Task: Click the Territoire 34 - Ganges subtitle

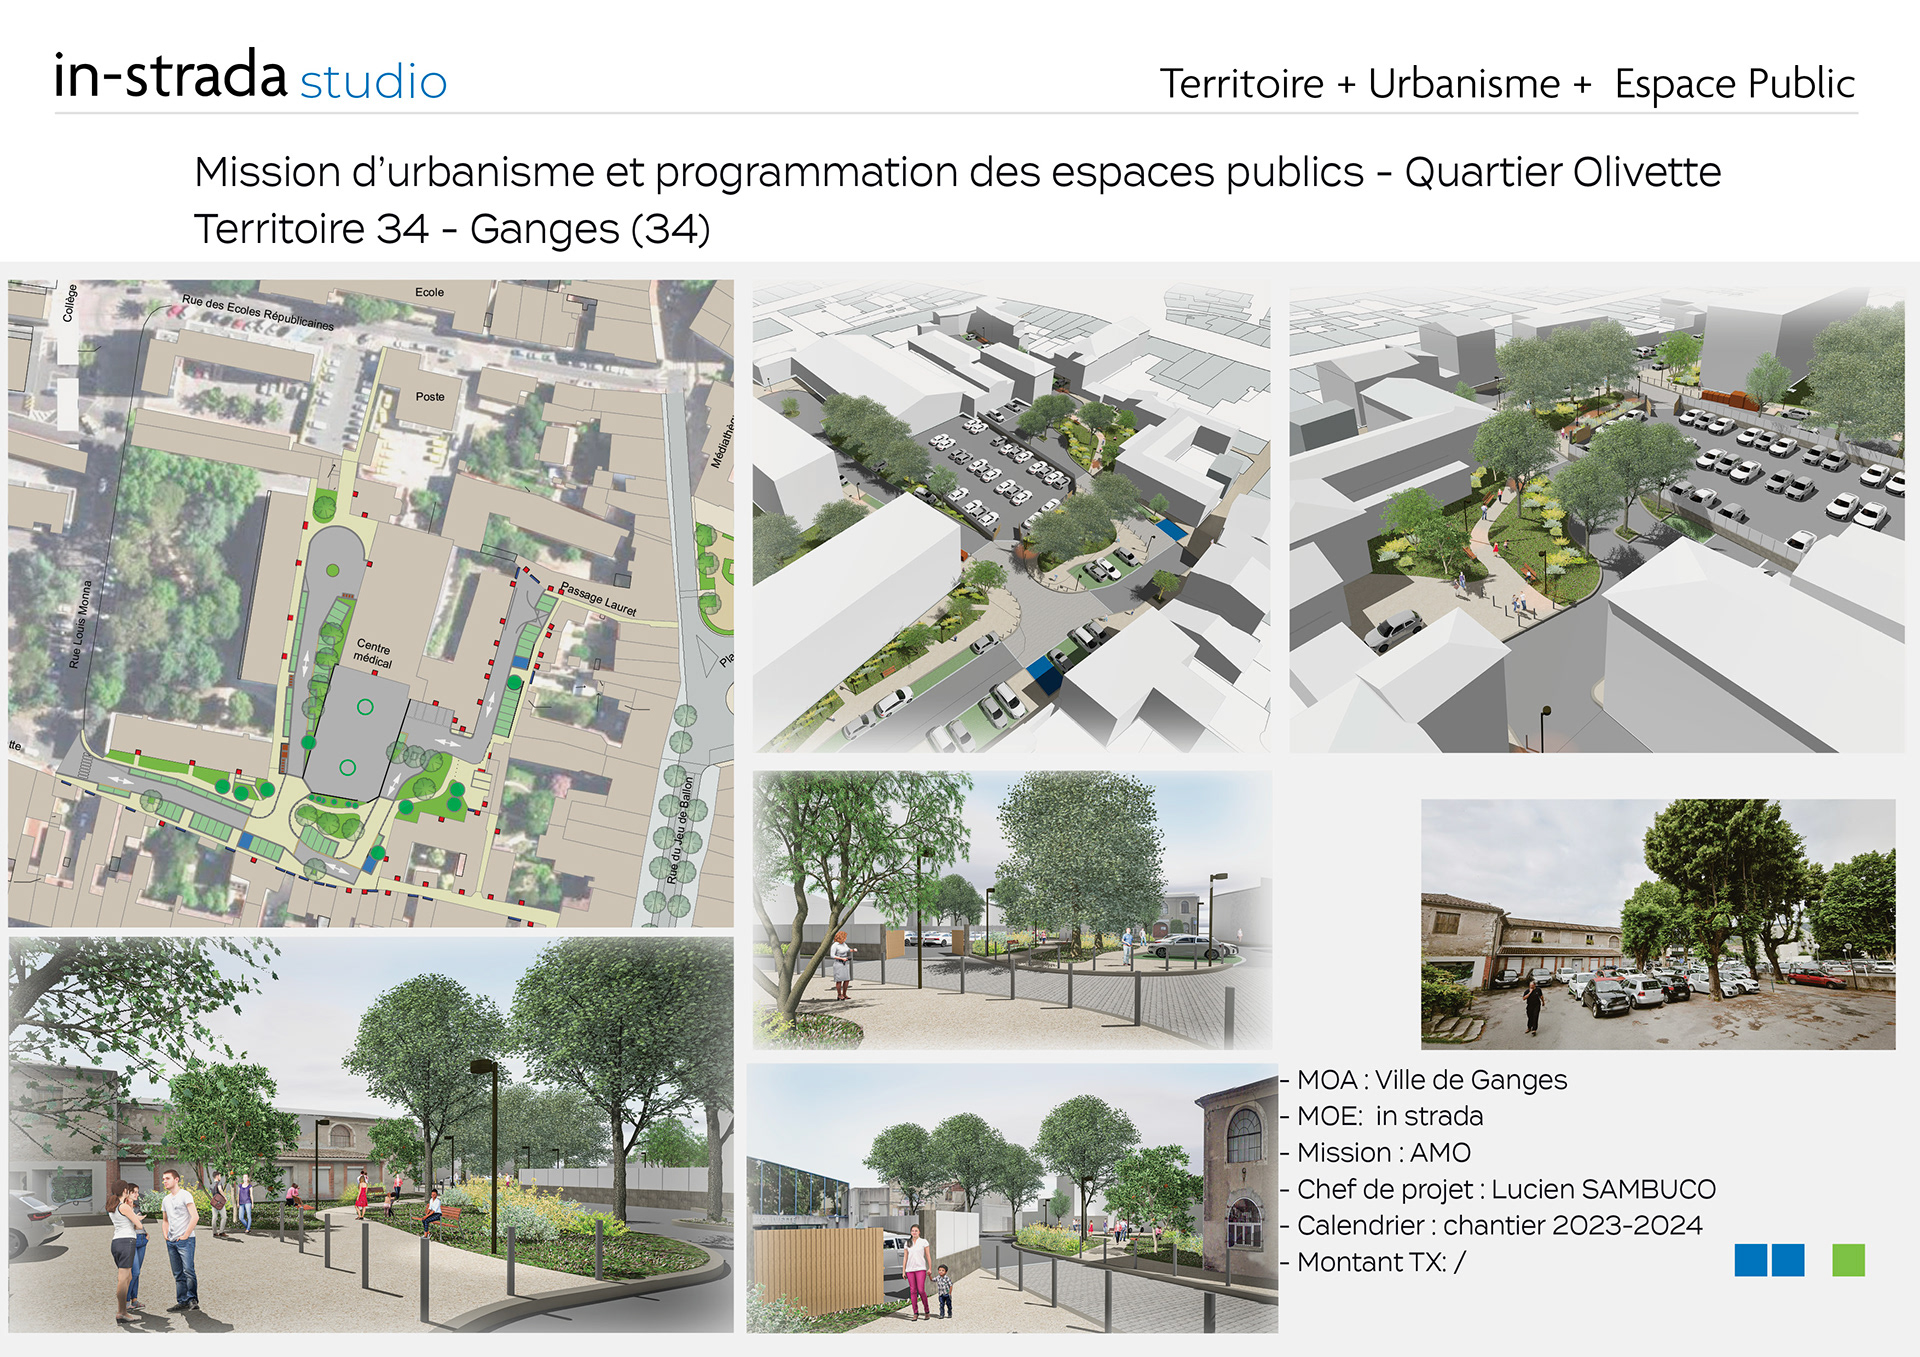Action: [452, 229]
